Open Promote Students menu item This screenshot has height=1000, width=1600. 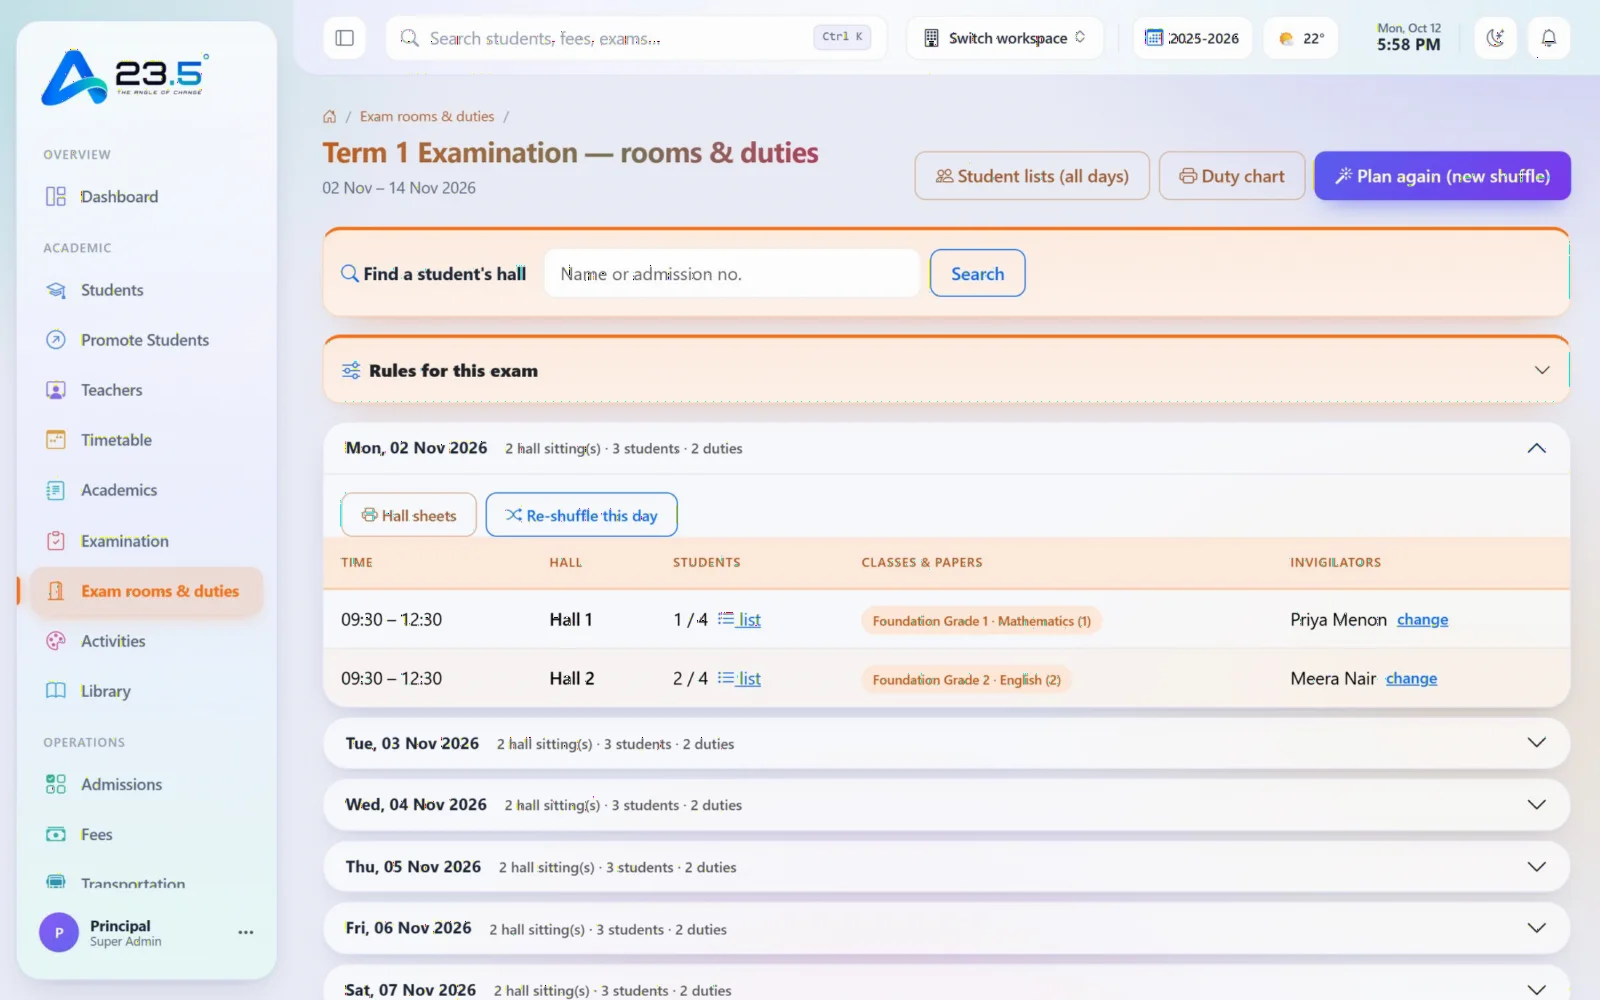146,340
